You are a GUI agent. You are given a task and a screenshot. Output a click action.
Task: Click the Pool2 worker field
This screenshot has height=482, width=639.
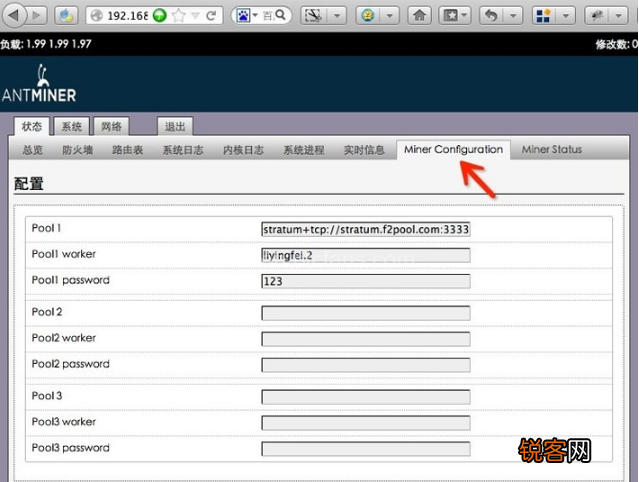point(366,339)
